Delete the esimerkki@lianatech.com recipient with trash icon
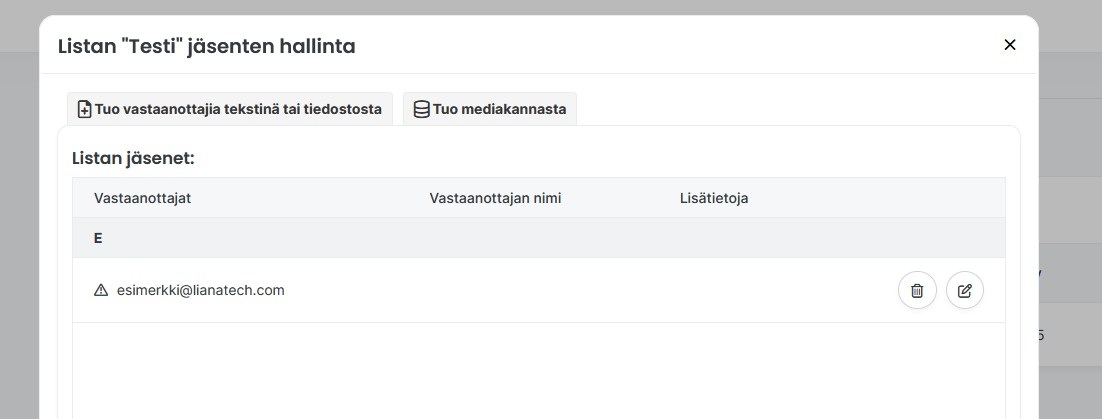 tap(917, 290)
